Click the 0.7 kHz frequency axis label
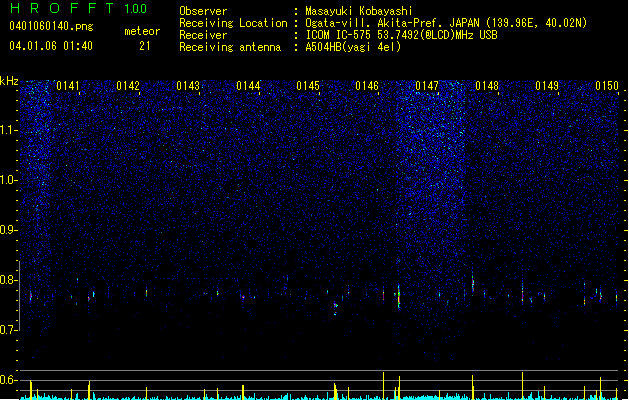629x400 pixels. click(8, 330)
